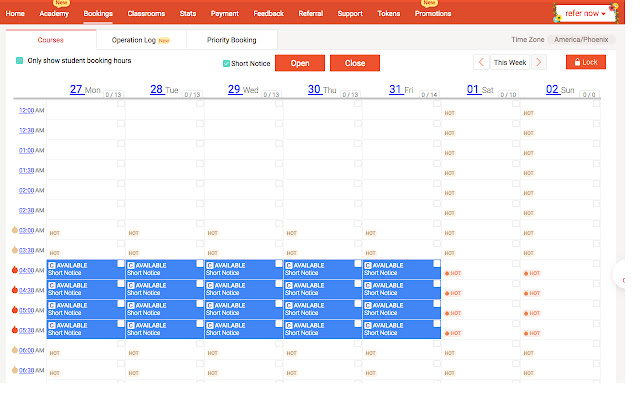Check Tuesday 04:30 AM slot checkbox
This screenshot has height=400, width=640.
200,284
